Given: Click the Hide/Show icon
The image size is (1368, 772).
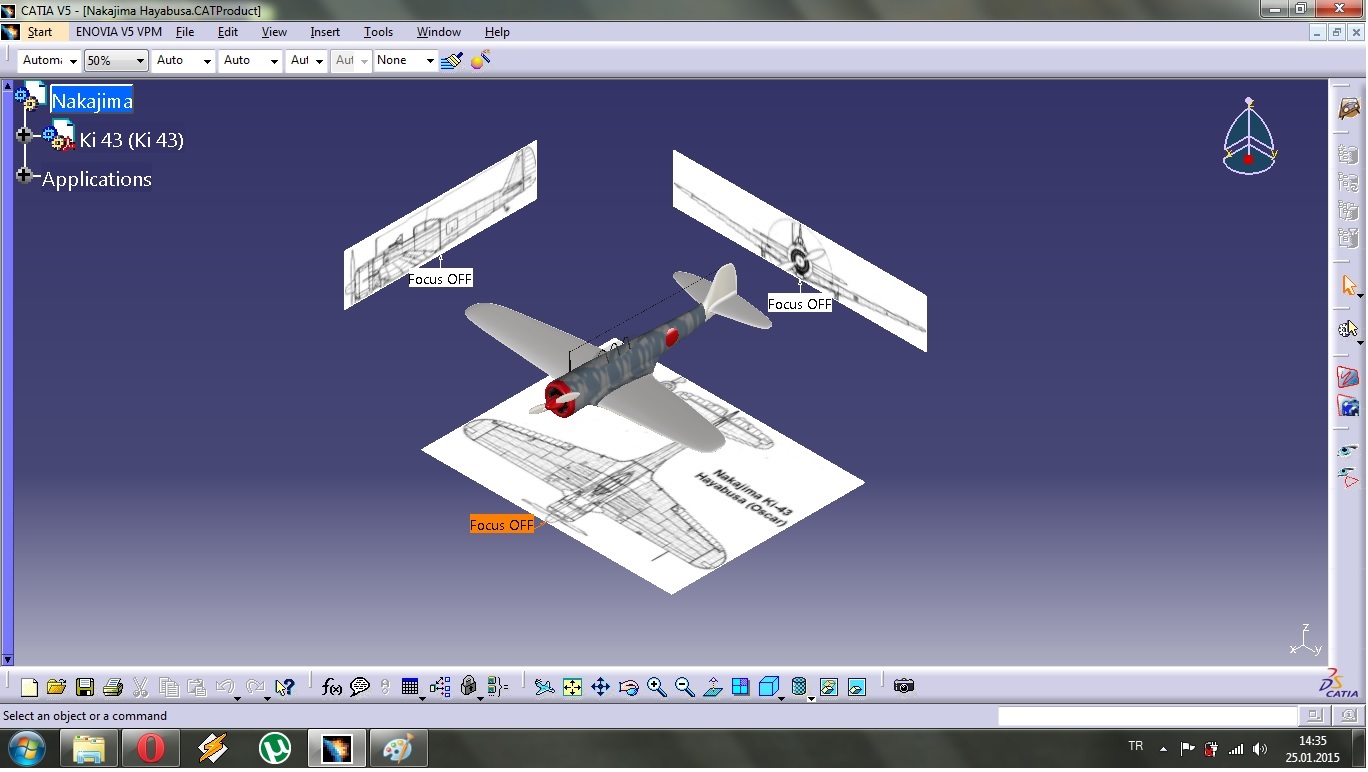Looking at the screenshot, I should (828, 687).
